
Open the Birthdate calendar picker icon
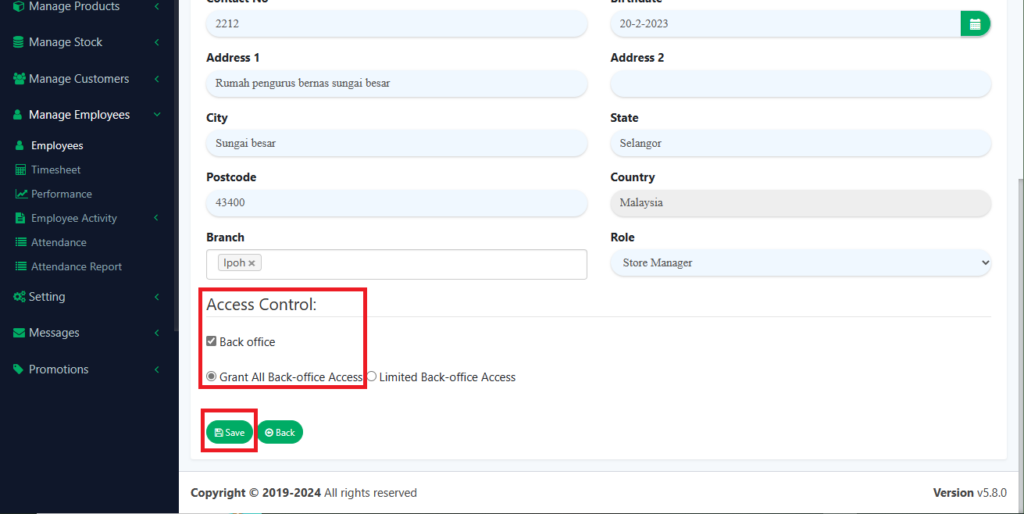click(975, 24)
